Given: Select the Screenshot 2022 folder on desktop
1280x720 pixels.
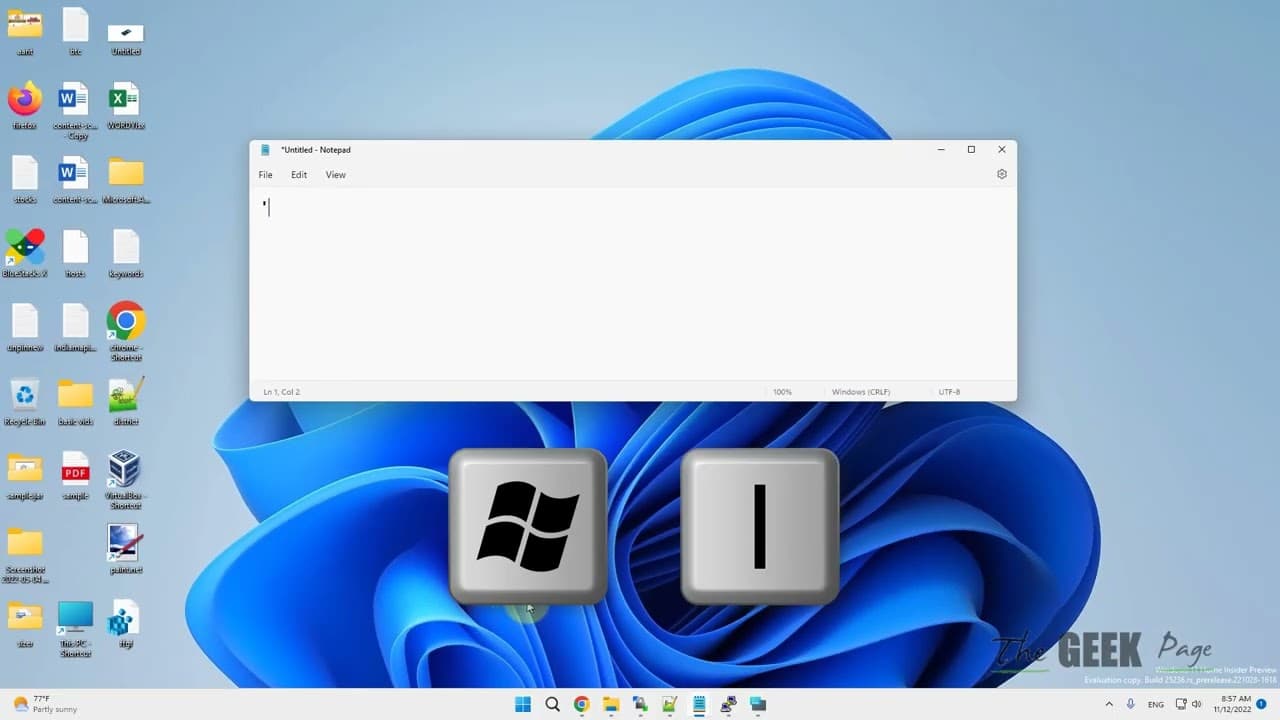Looking at the screenshot, I should (x=25, y=554).
